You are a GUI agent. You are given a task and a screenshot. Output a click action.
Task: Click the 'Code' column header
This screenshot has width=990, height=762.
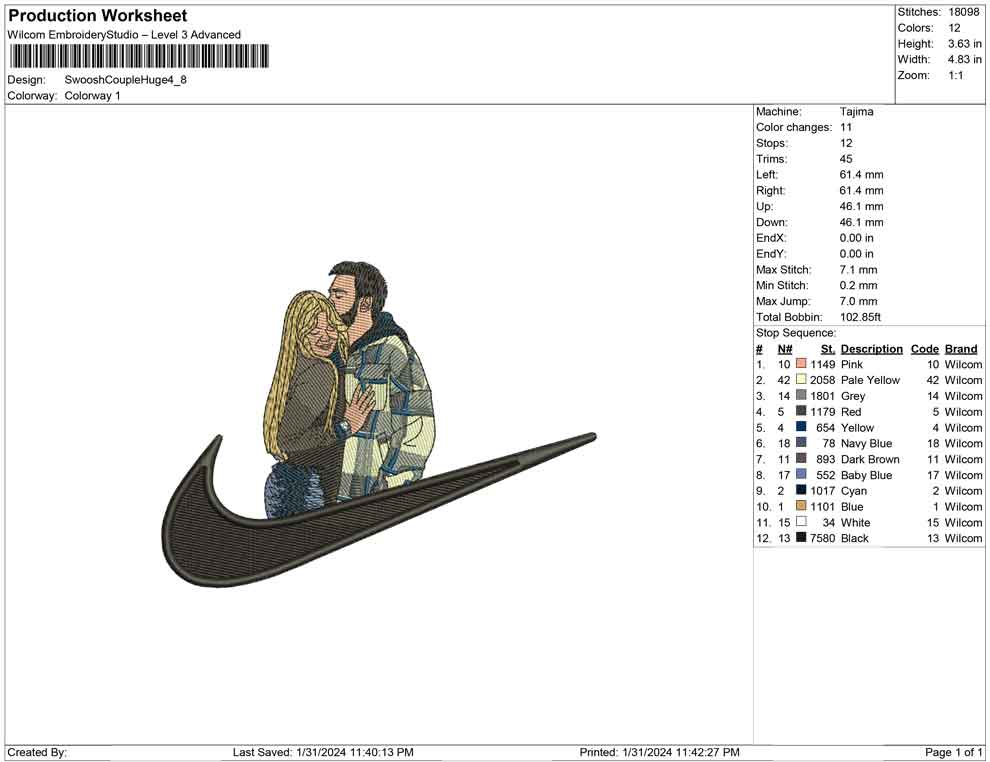click(924, 349)
